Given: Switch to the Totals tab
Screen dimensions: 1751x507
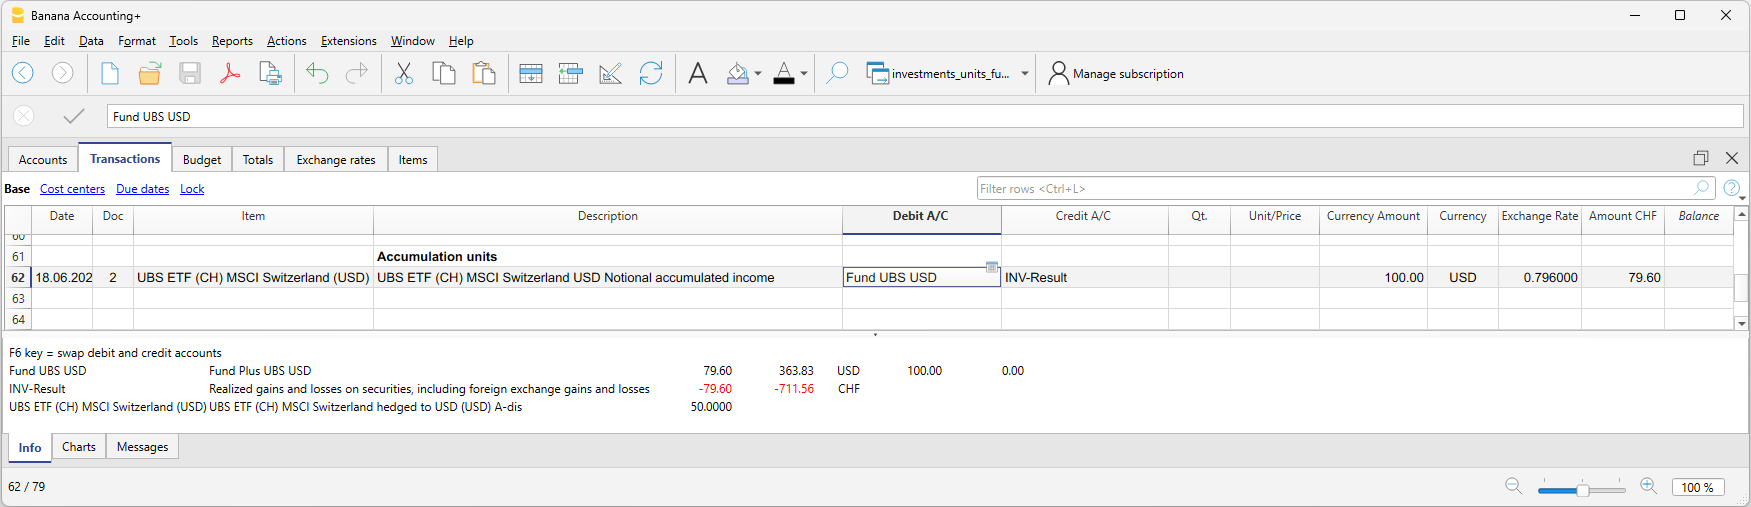Looking at the screenshot, I should pyautogui.click(x=258, y=160).
